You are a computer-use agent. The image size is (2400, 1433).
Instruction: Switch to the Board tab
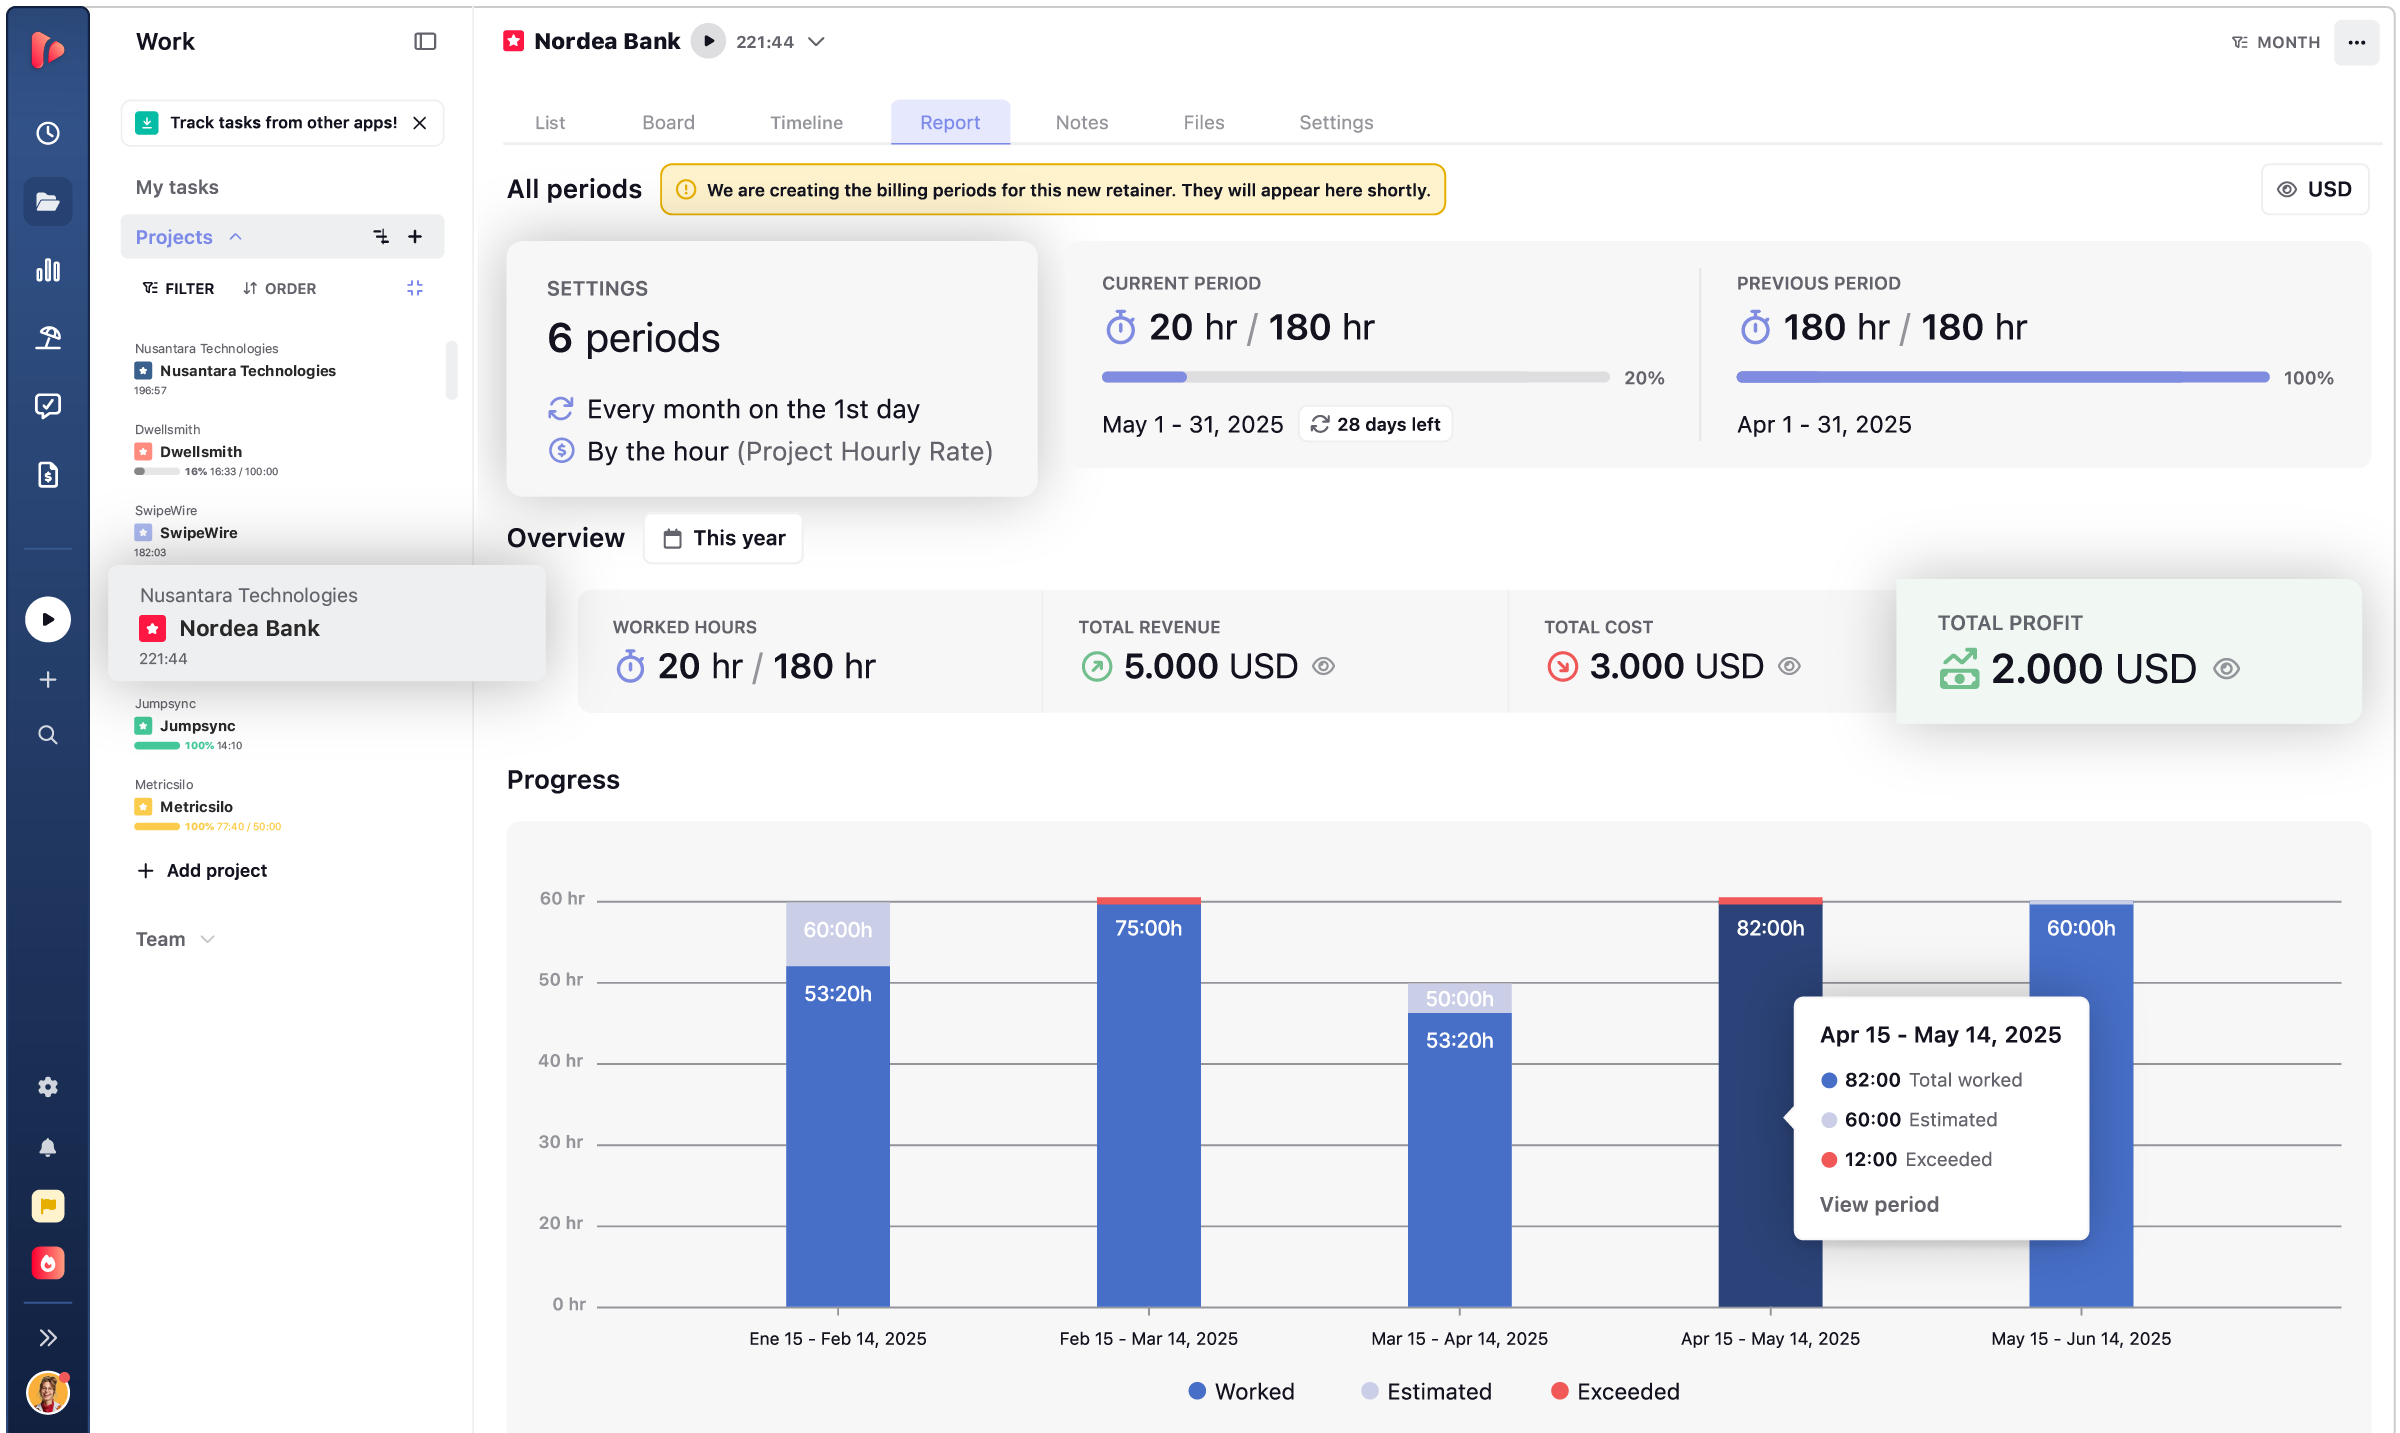coord(668,122)
